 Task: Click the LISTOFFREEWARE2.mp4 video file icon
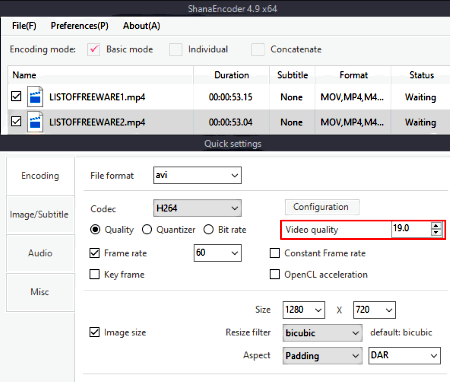(35, 122)
